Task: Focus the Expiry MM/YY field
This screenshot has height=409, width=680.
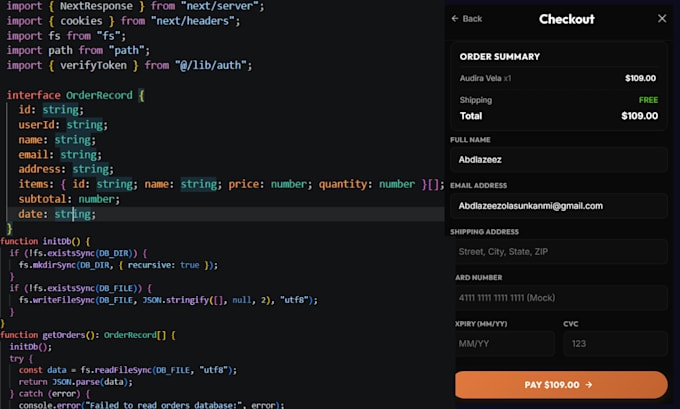Action: [x=505, y=344]
